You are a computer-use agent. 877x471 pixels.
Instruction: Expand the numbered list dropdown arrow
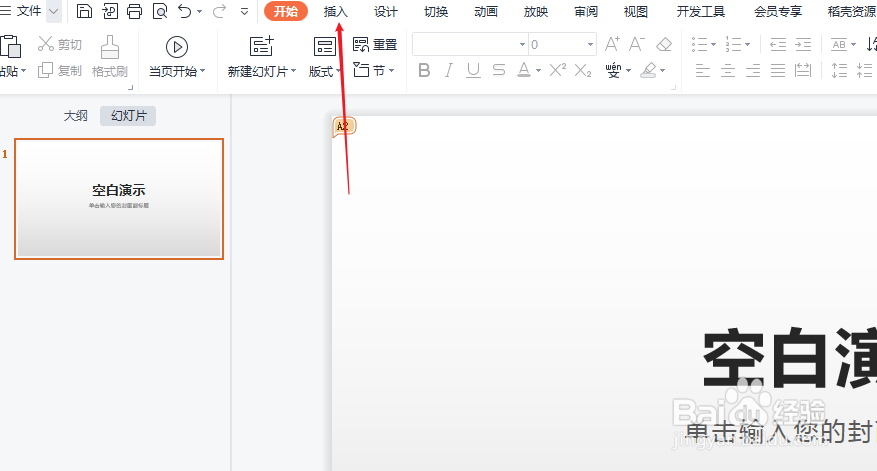(748, 45)
